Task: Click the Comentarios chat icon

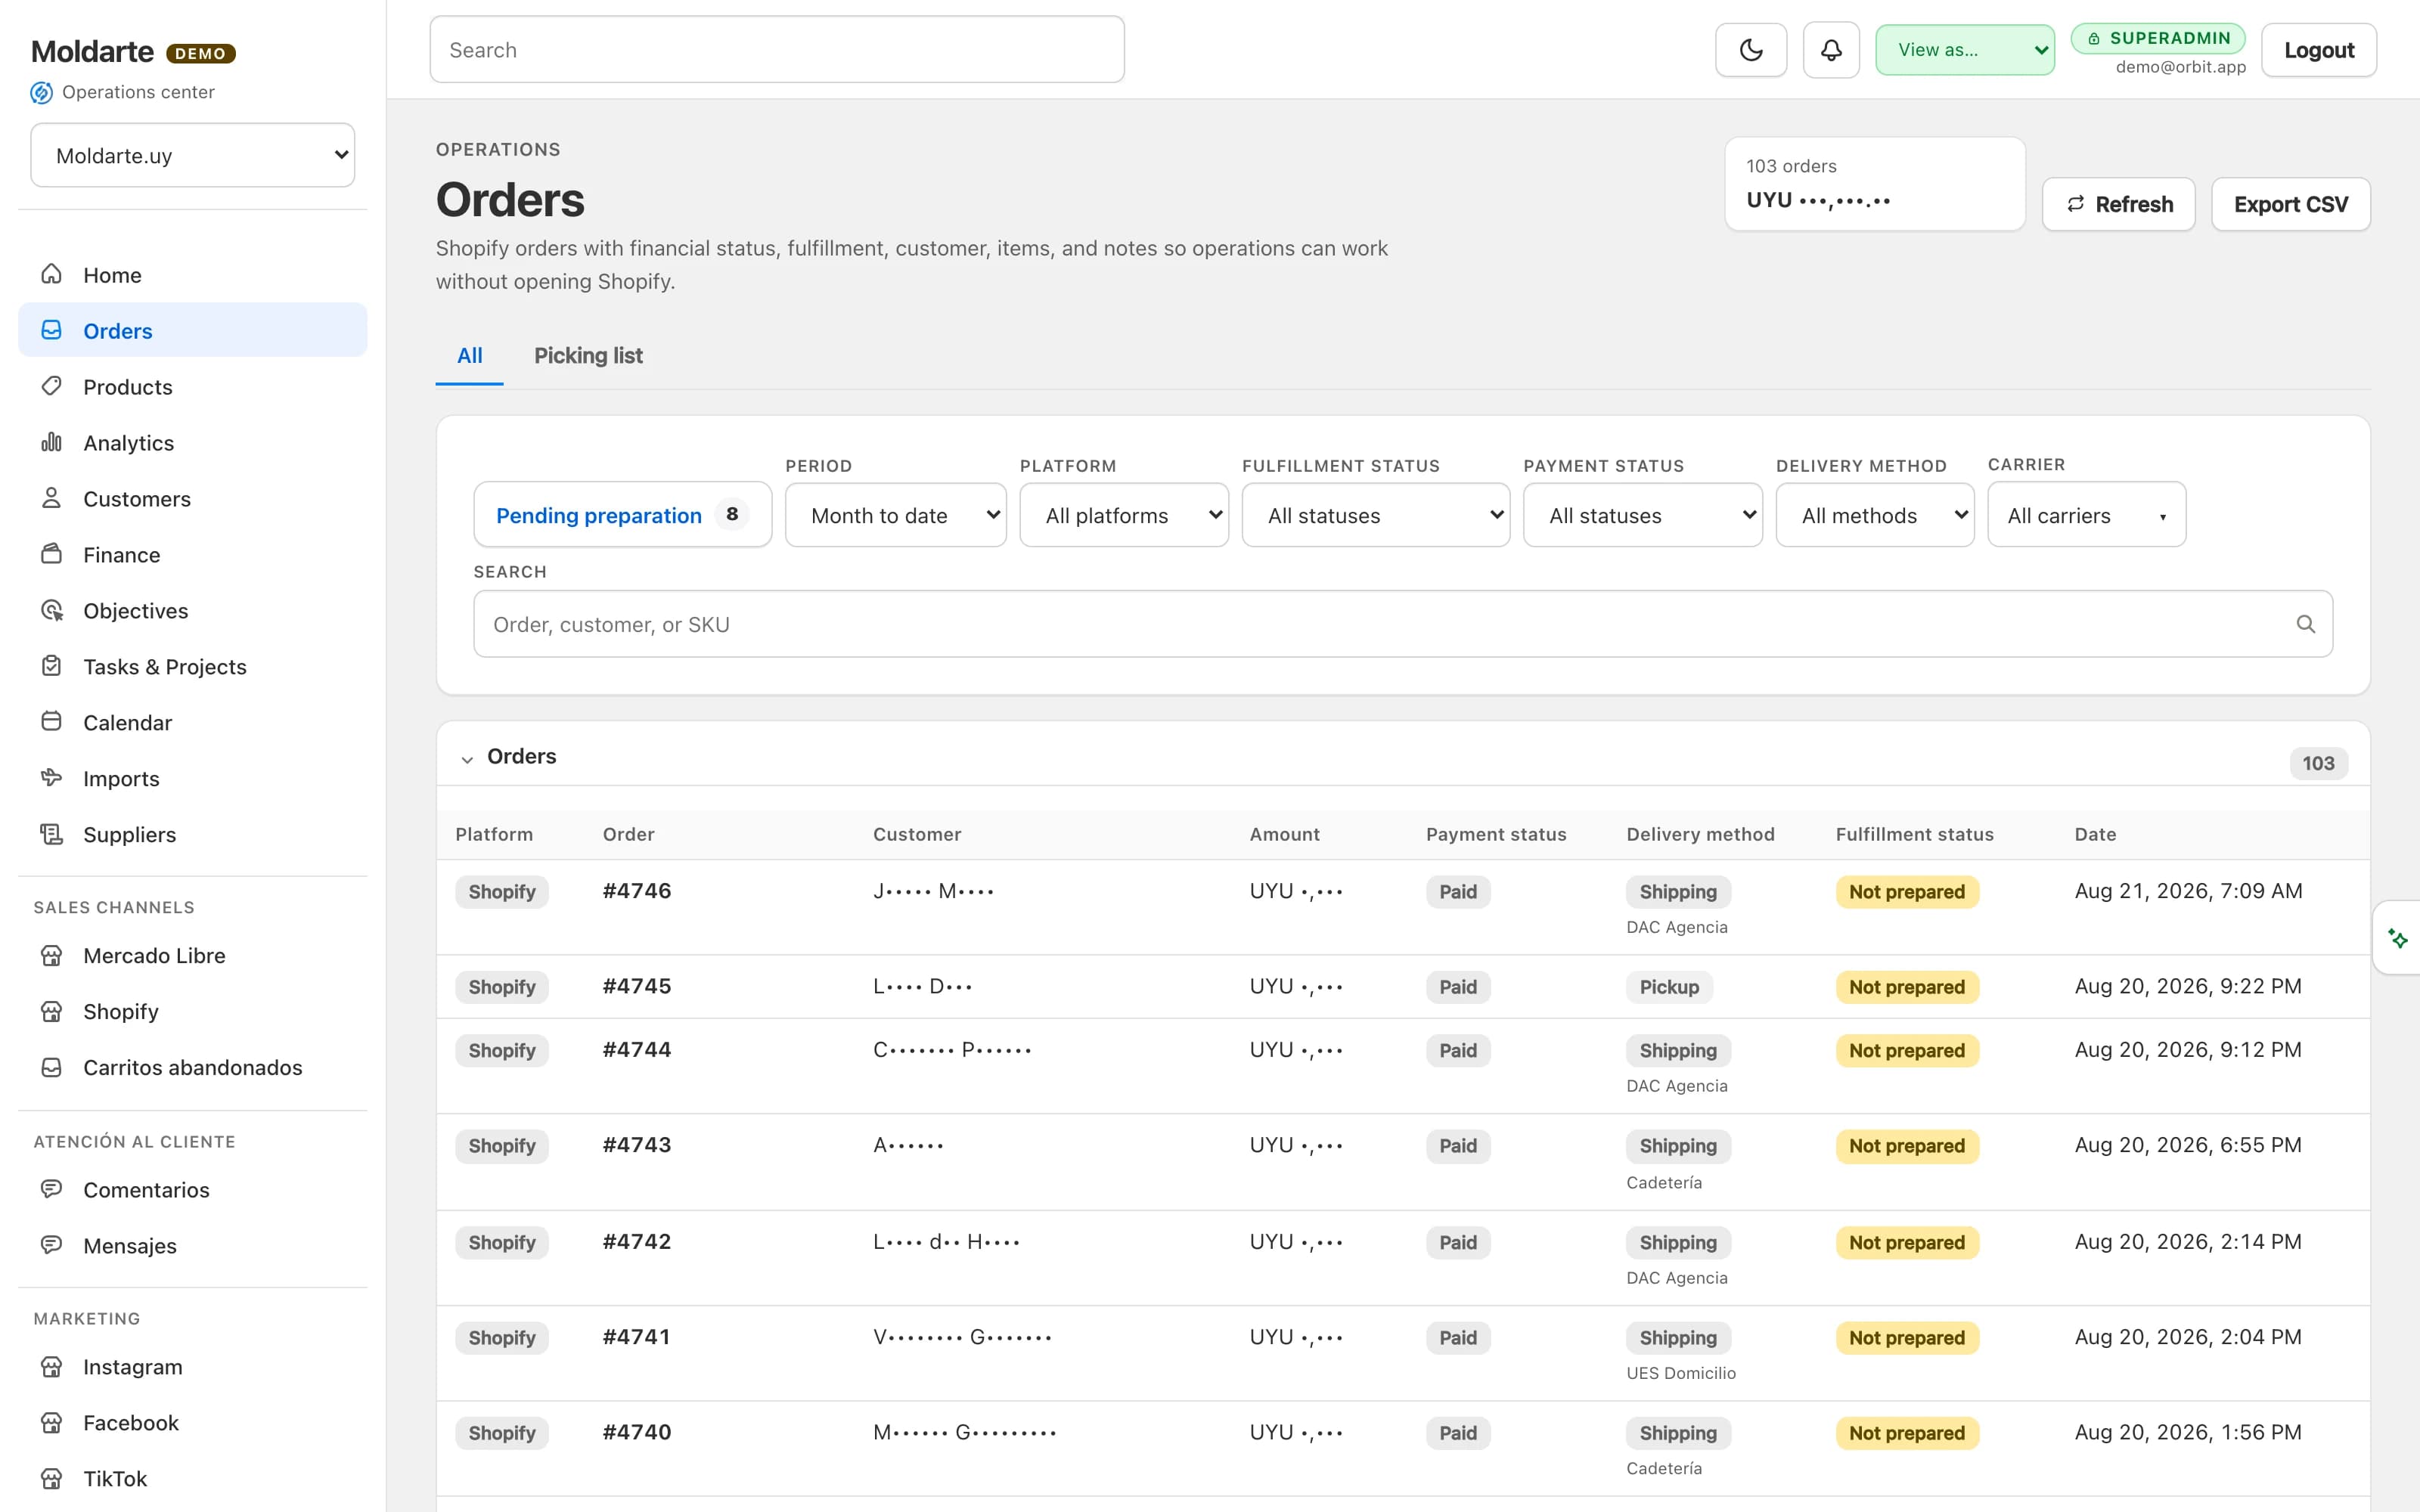Action: pos(51,1189)
